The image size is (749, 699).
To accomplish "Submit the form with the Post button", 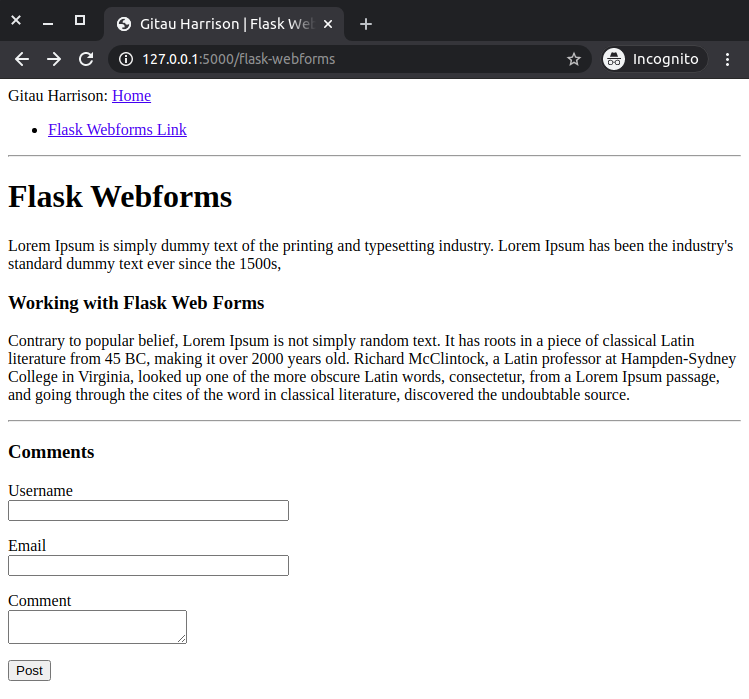I will (29, 670).
